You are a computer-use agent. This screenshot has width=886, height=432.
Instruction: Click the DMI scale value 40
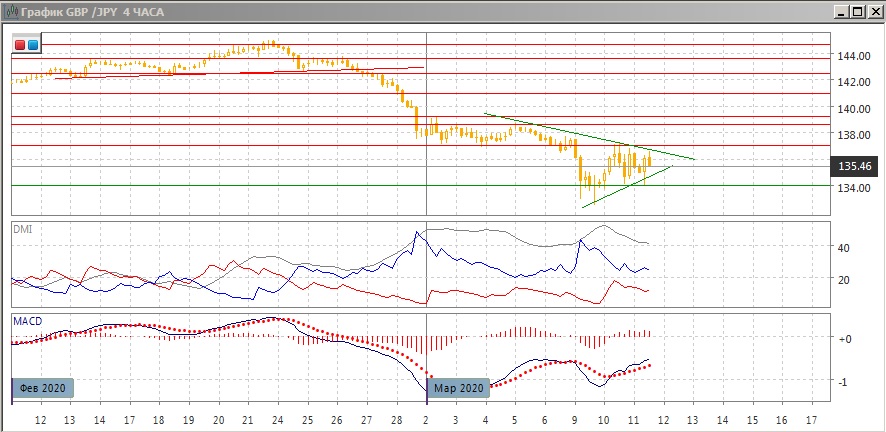click(843, 248)
